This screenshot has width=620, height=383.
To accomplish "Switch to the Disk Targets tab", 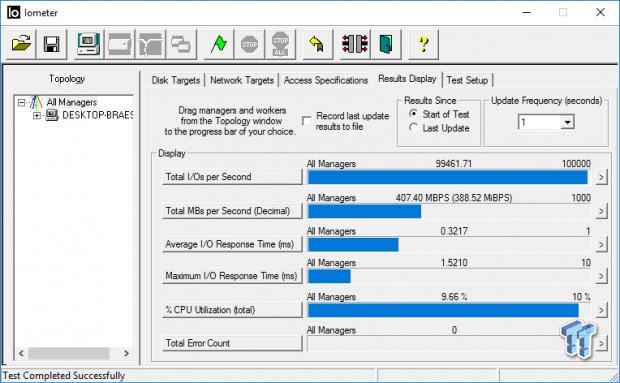I will 176,80.
